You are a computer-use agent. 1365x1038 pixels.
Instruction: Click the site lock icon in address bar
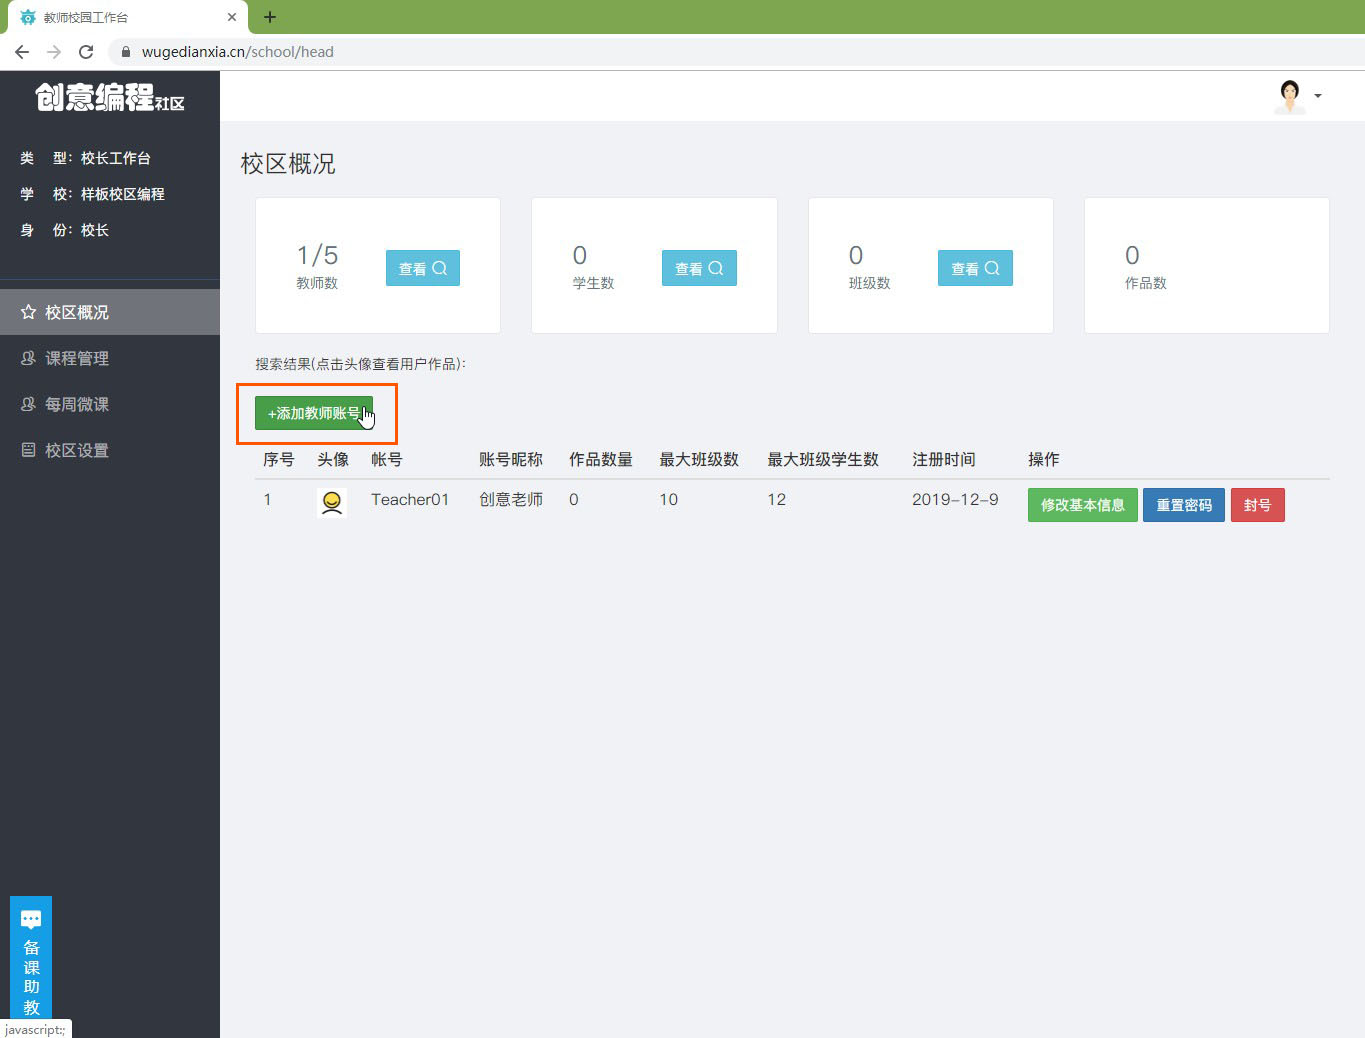(126, 52)
